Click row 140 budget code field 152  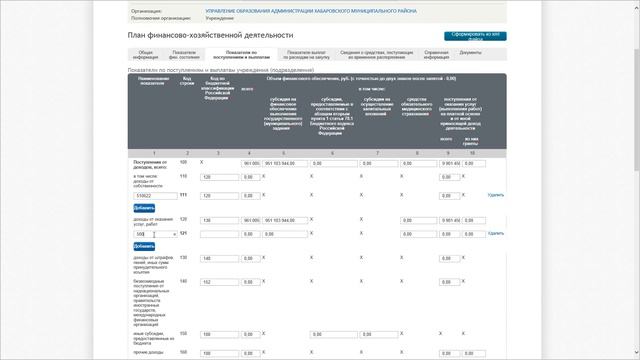tap(220, 282)
